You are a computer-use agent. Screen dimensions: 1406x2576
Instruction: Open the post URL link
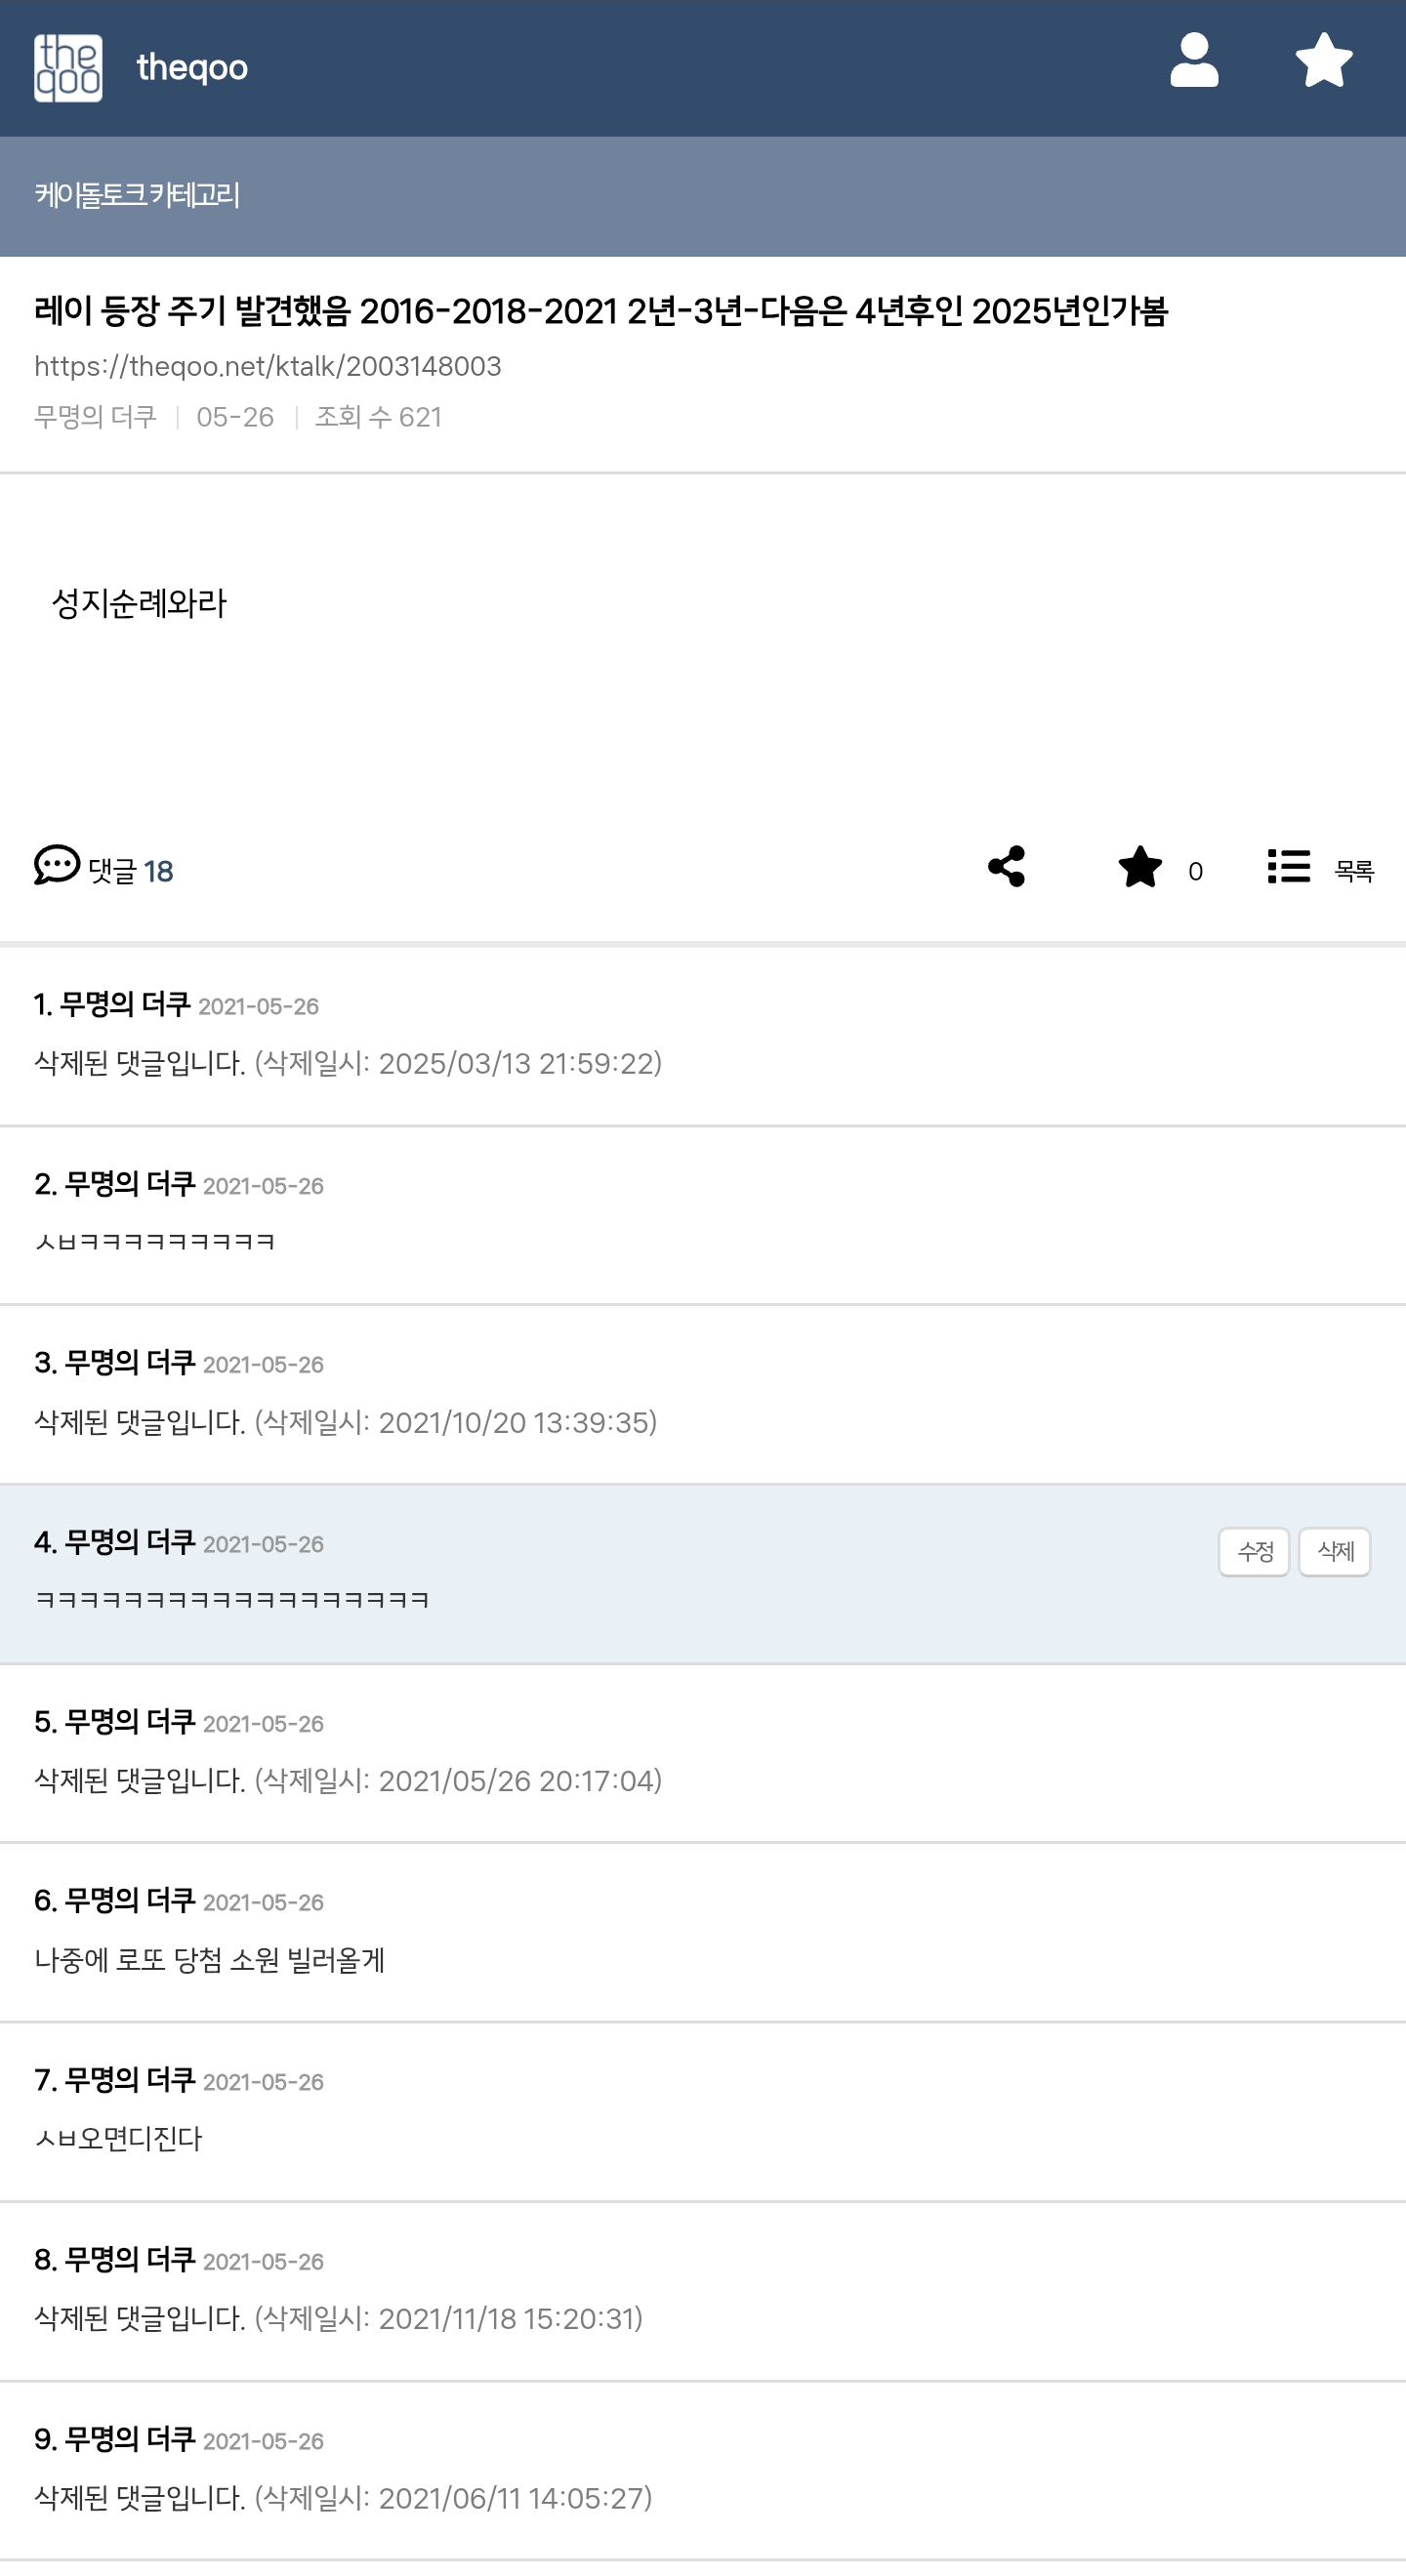(268, 366)
